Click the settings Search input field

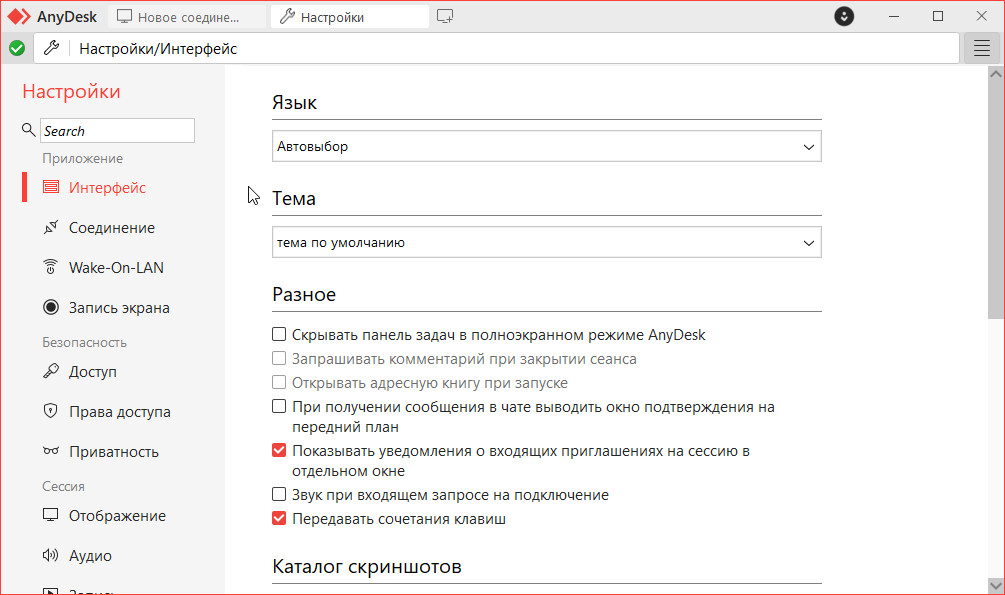[x=117, y=131]
